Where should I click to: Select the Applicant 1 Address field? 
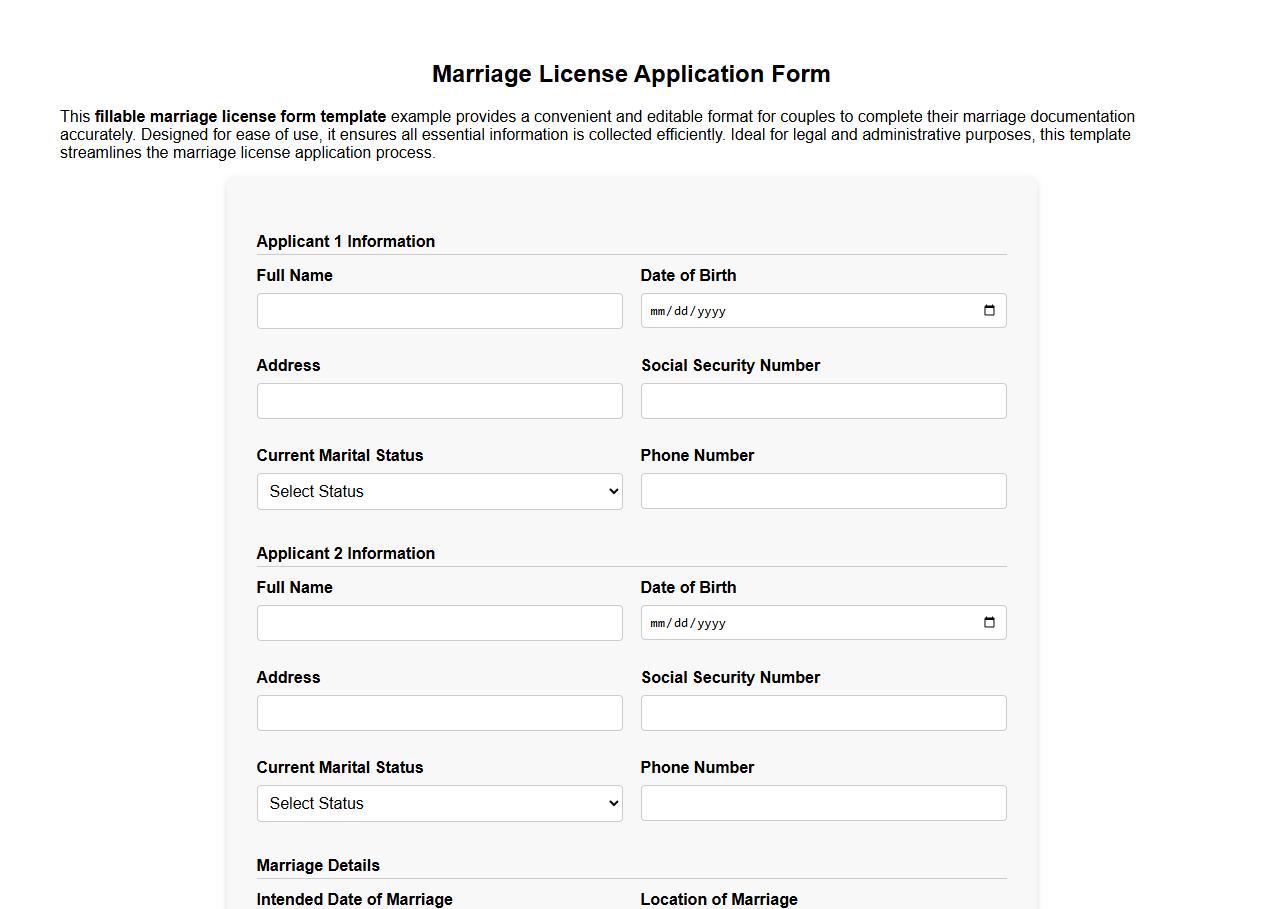point(440,401)
